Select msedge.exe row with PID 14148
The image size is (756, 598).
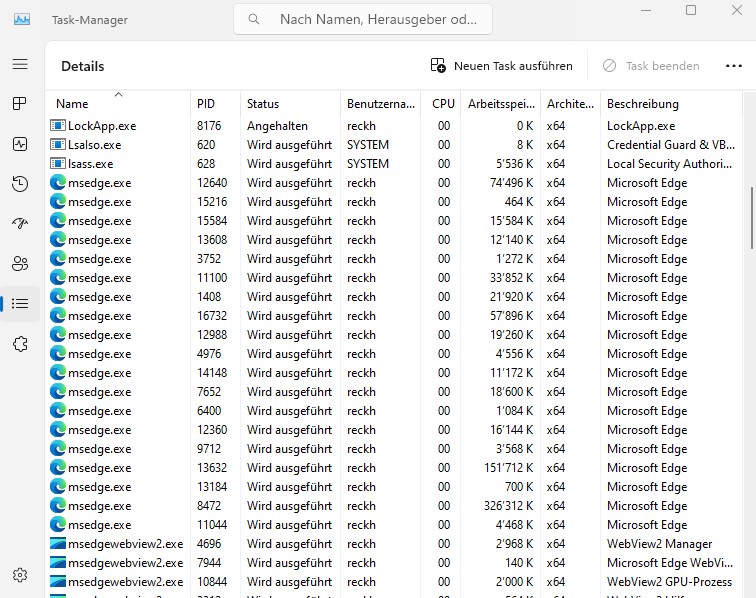394,373
